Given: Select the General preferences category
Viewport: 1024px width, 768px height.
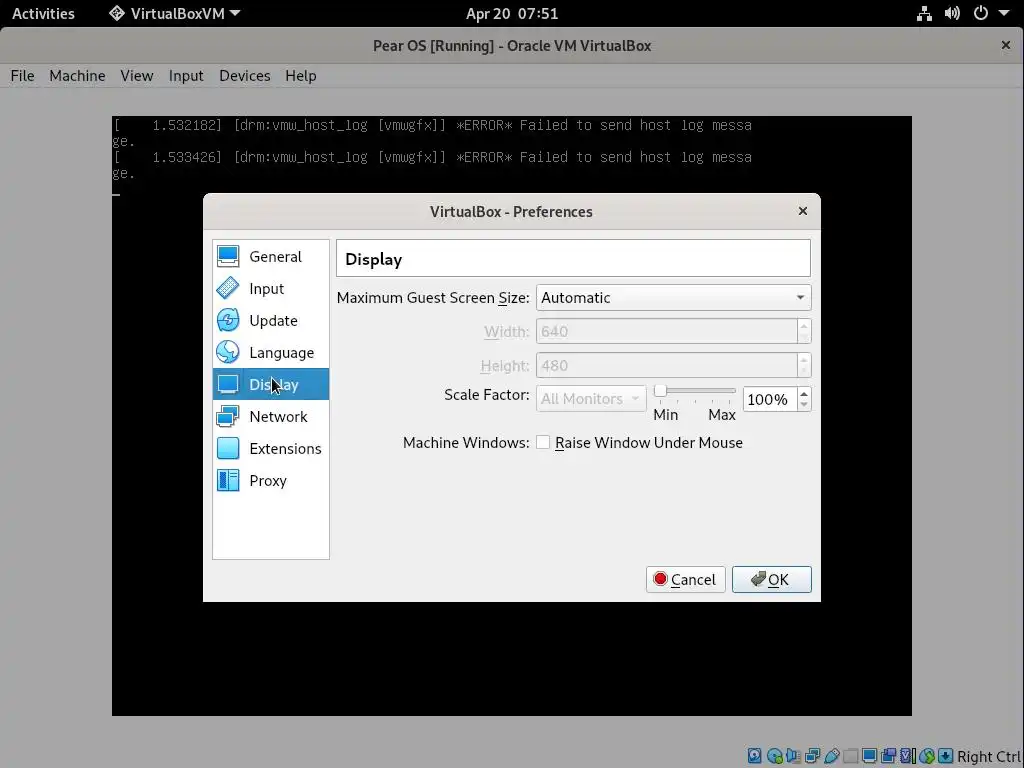Looking at the screenshot, I should (x=270, y=256).
